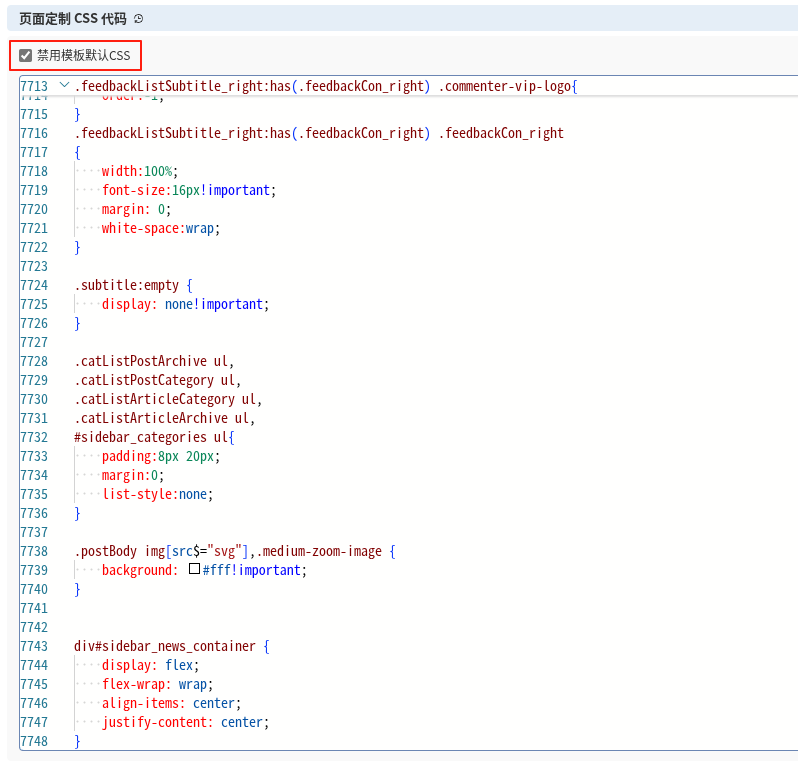The width and height of the screenshot is (798, 763).
Task: Click 'justify-content: center;' on line 7747
Action: click(x=185, y=722)
